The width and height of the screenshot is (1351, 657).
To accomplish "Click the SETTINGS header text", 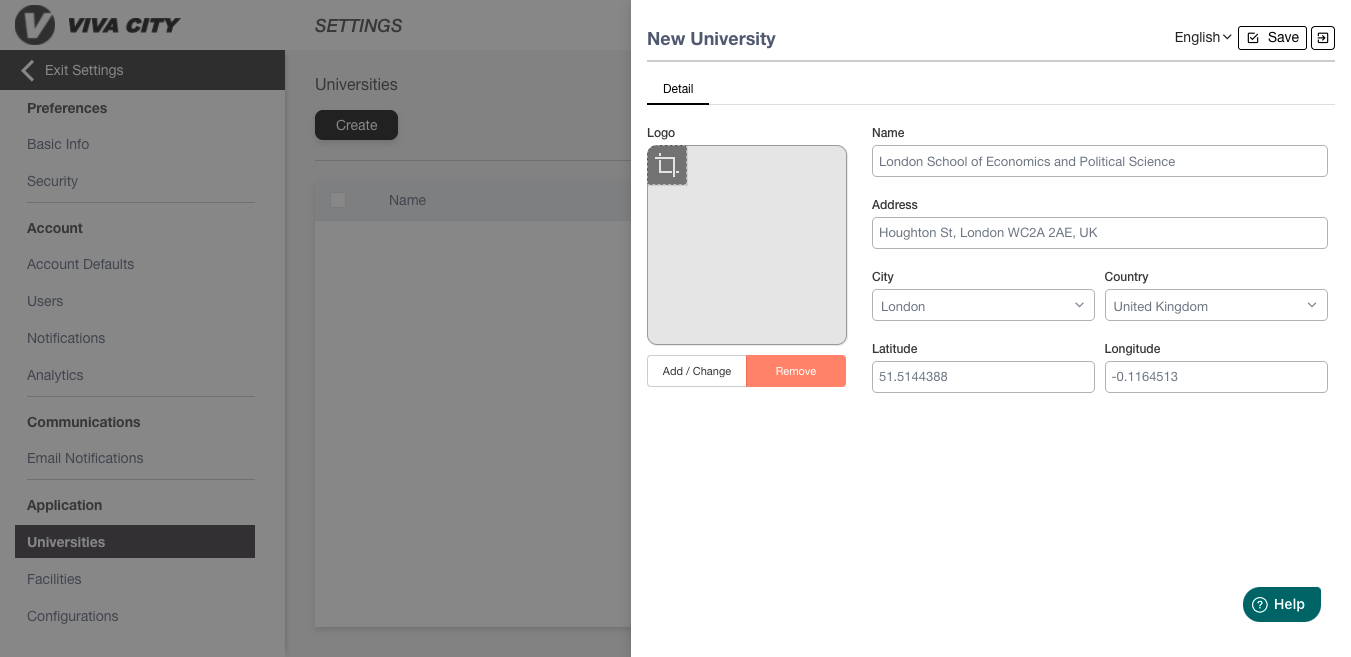I will (359, 26).
